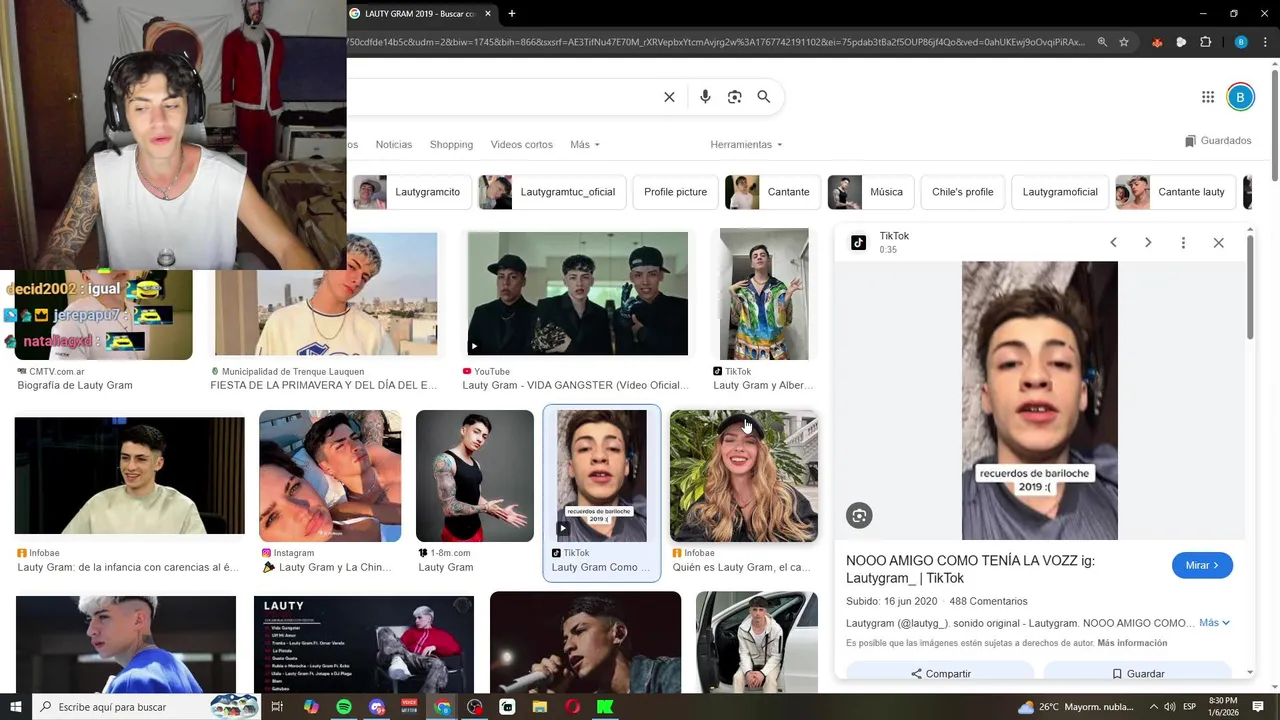The width and height of the screenshot is (1280, 720).
Task: Open three-dot options in preview panel
Action: (1183, 243)
